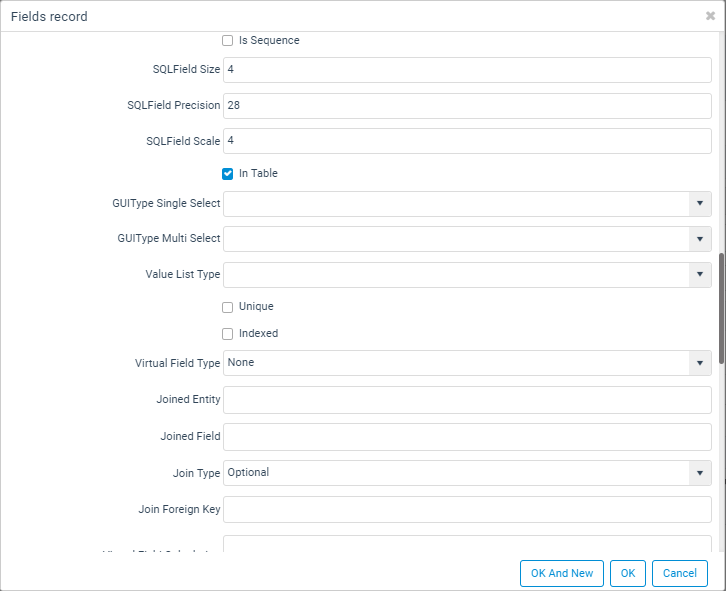Focus the SQLField Precision input field
726x591 pixels.
467,106
